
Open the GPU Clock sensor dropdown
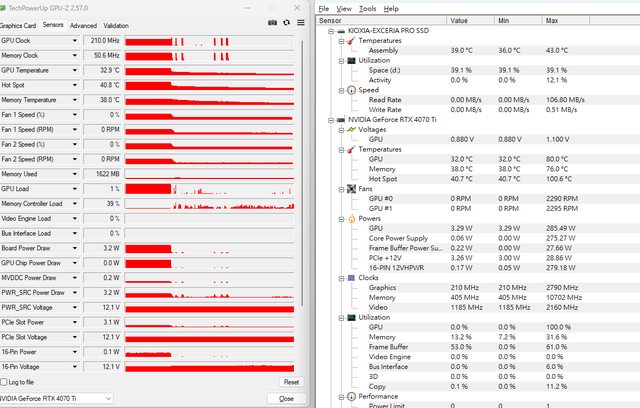tap(76, 40)
